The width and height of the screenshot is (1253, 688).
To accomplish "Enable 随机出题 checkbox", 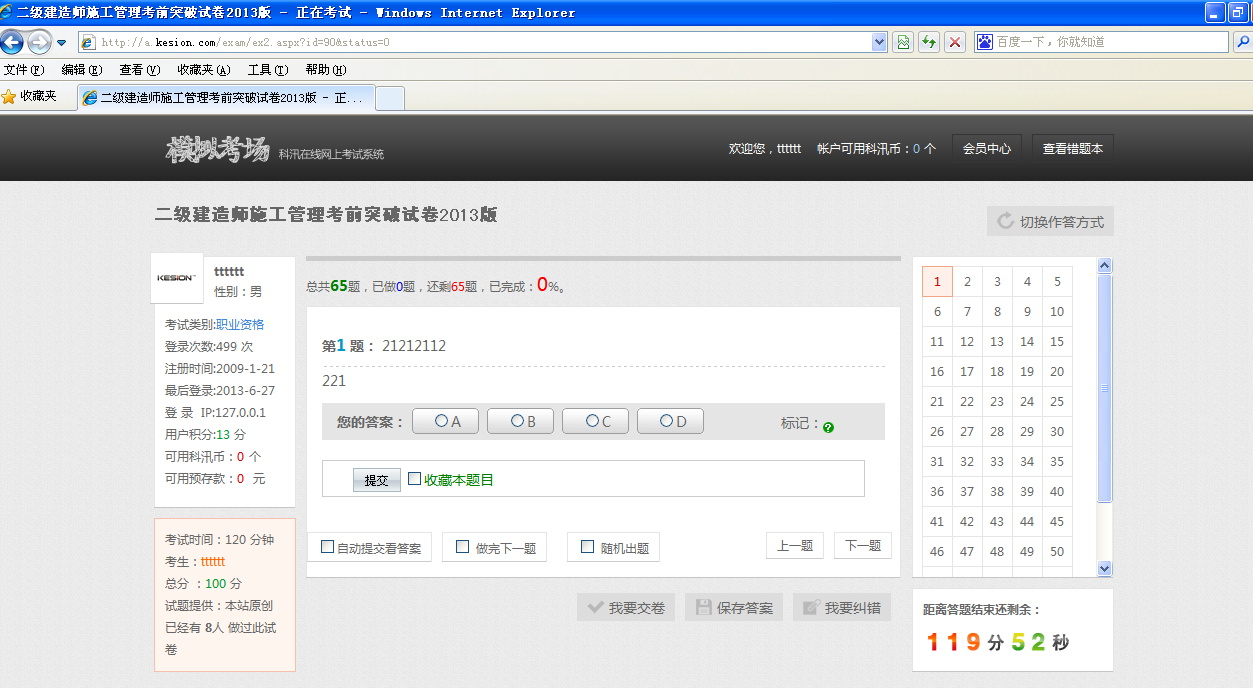I will 588,547.
